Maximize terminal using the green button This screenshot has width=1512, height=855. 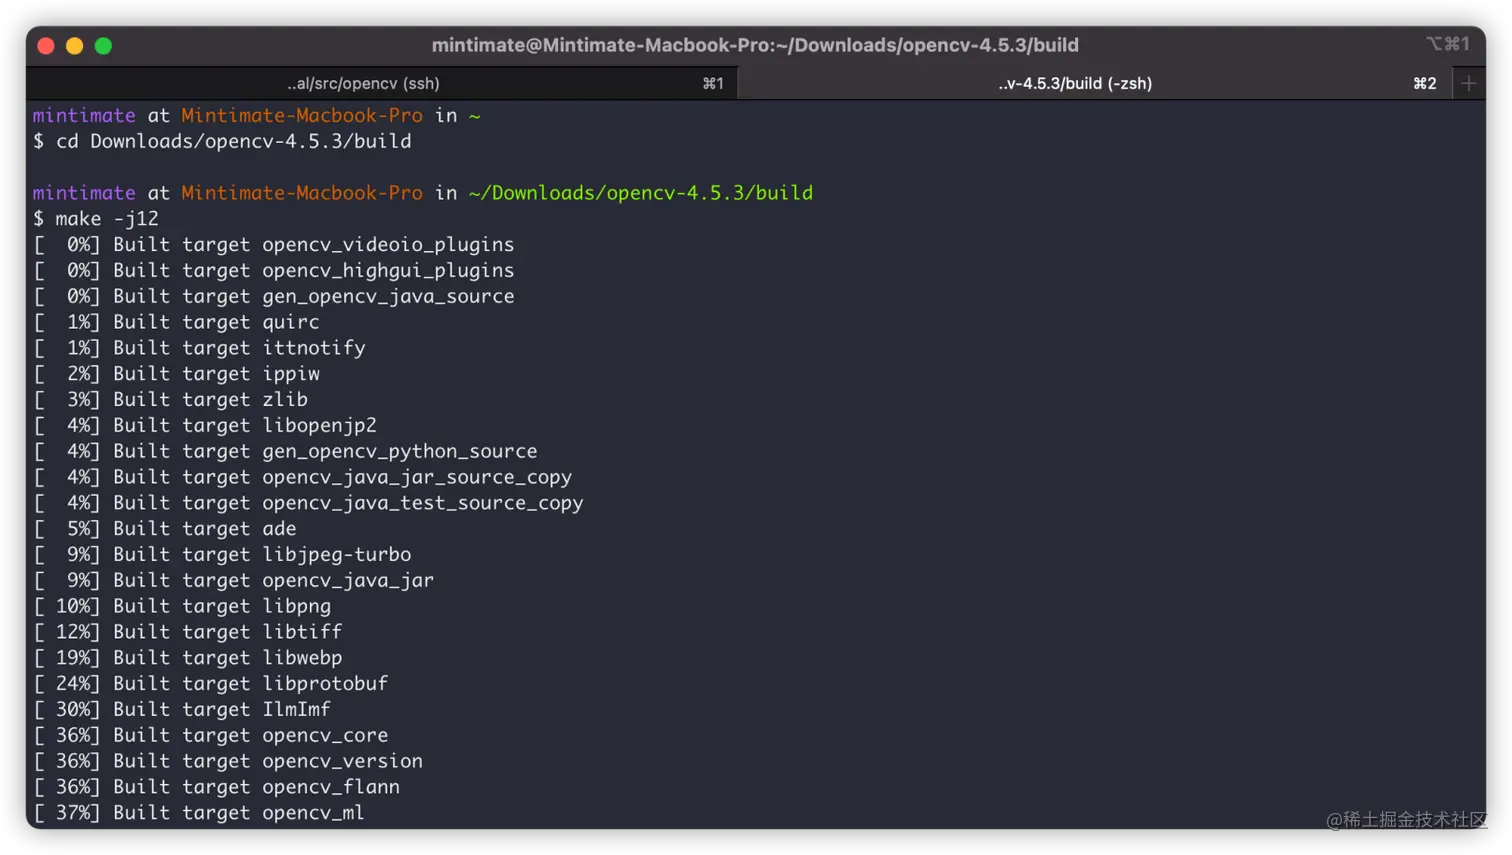point(103,45)
